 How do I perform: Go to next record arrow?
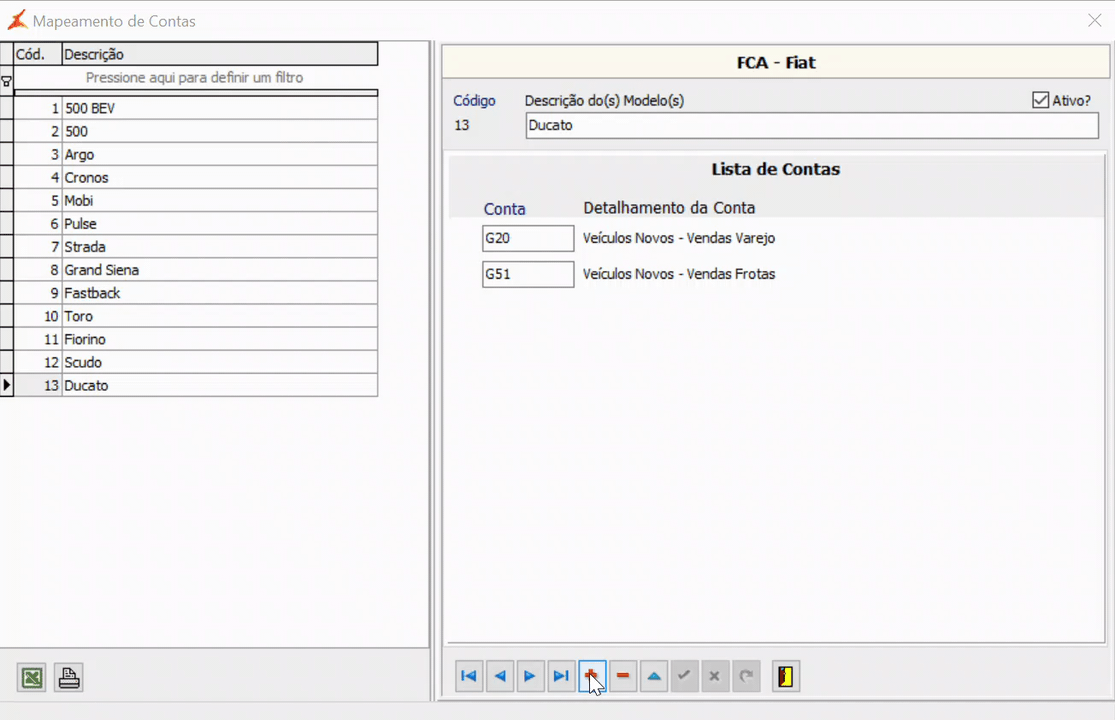(530, 676)
